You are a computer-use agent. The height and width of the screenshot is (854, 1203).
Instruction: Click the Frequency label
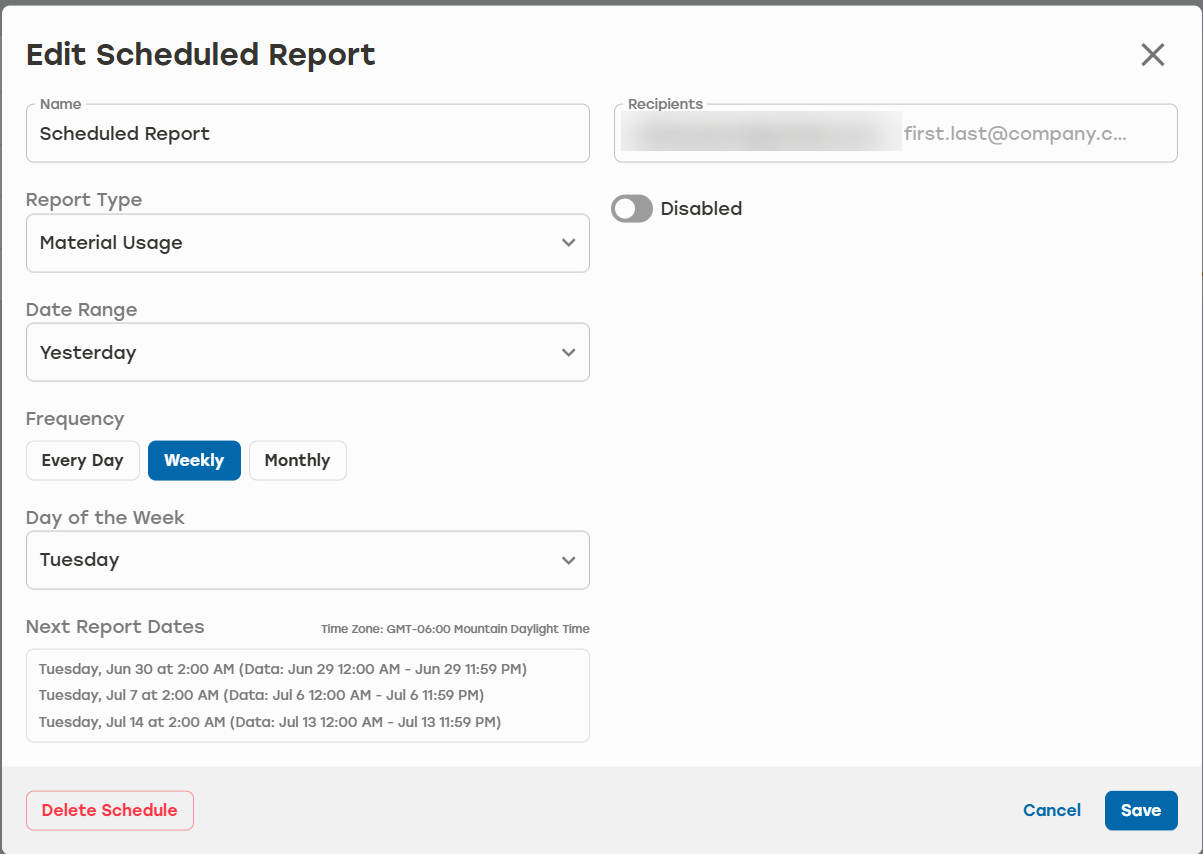point(75,419)
